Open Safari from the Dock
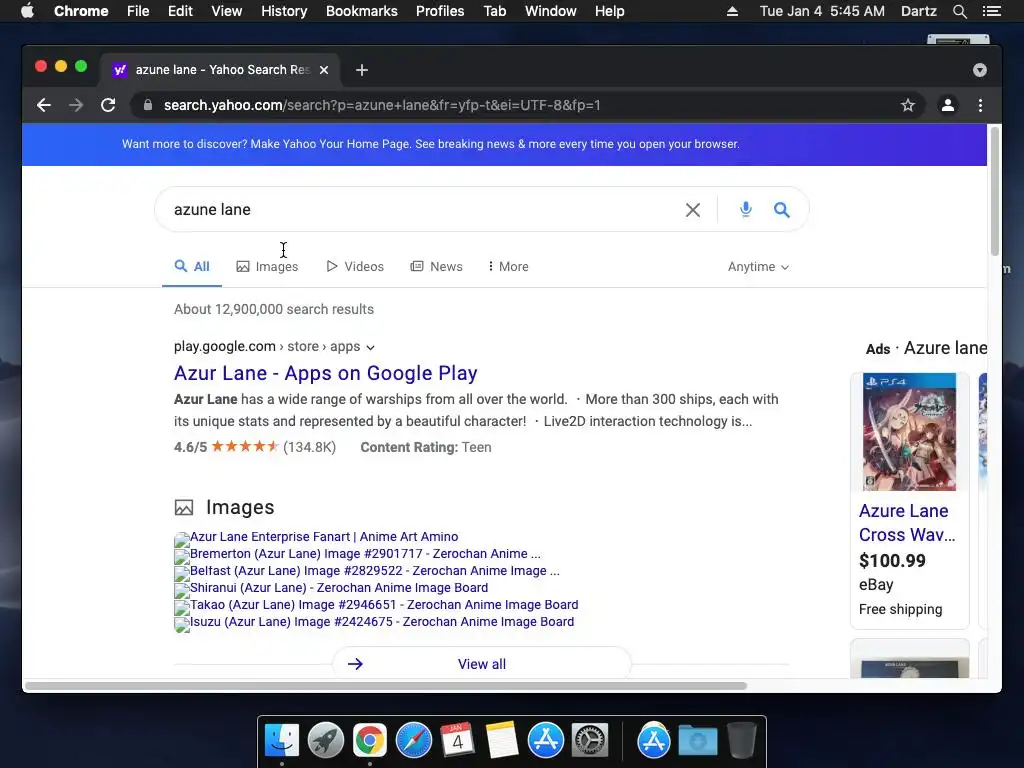Viewport: 1024px width, 768px height. 413,741
